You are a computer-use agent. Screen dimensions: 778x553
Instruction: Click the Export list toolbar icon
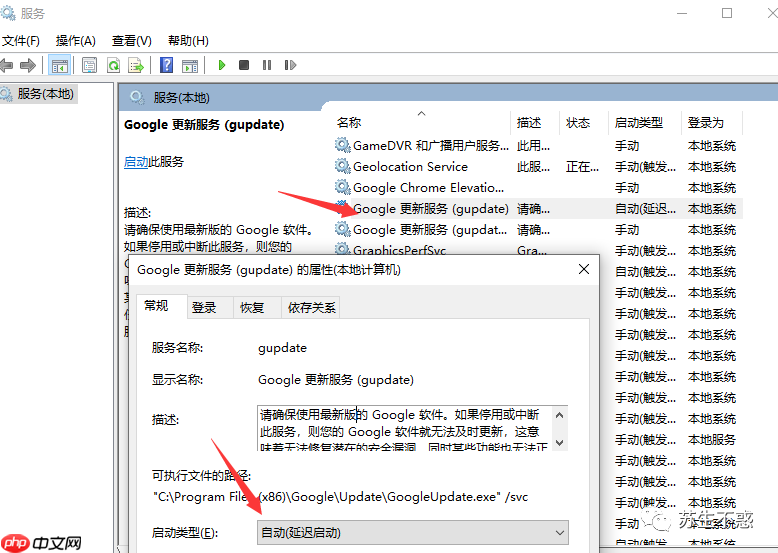136,65
